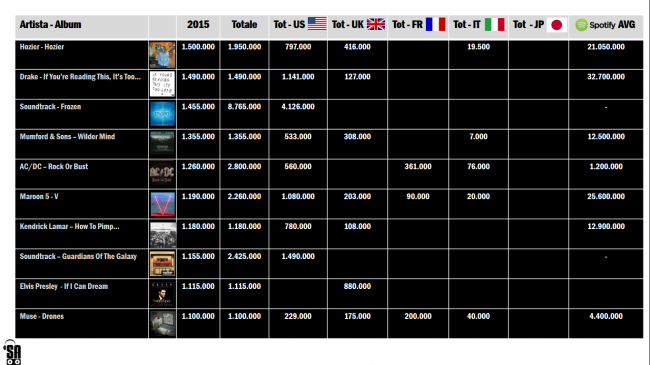Click the 'Tot - JP' header text

528,24
